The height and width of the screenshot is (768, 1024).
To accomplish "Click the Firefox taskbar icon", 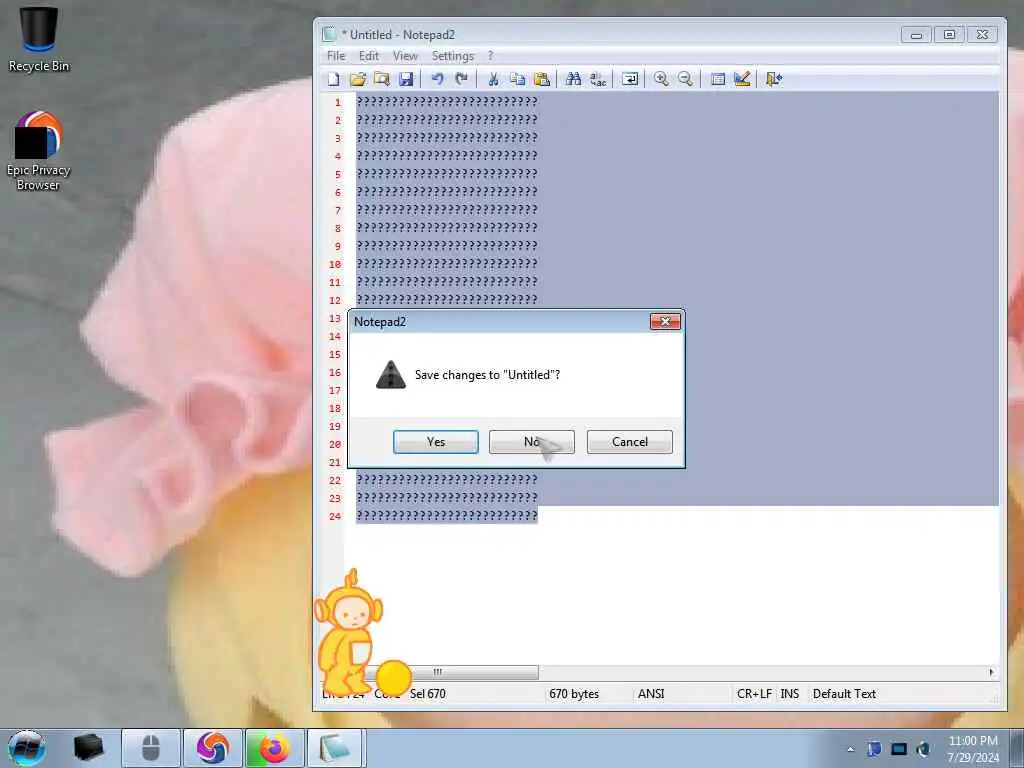I will point(274,748).
